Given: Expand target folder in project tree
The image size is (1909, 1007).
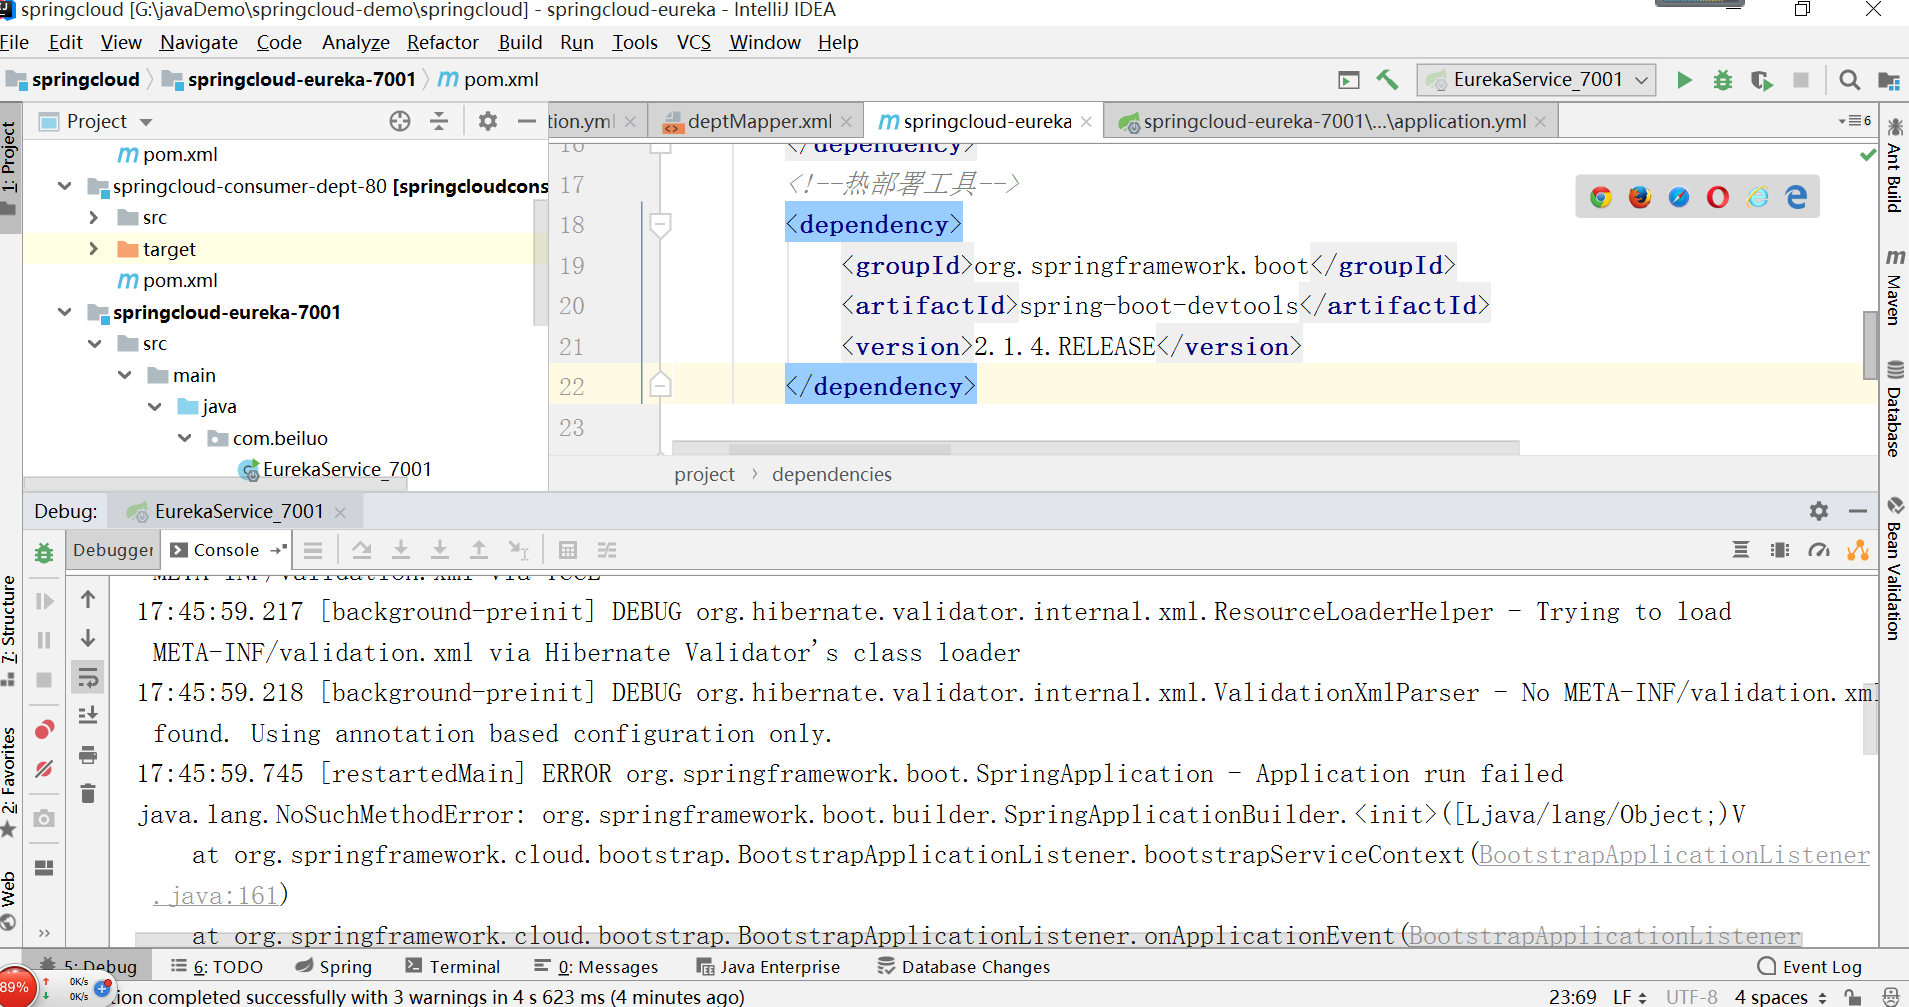Looking at the screenshot, I should click(94, 249).
